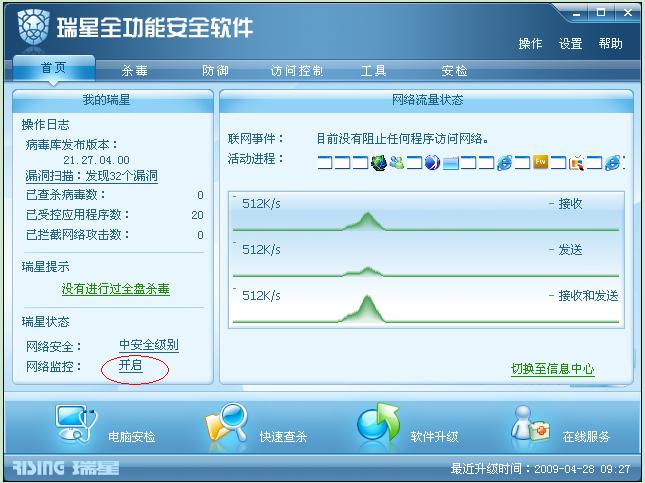The height and width of the screenshot is (483, 645).
Task: Toggle 网络监控 开启 status link
Action: pyautogui.click(x=131, y=365)
